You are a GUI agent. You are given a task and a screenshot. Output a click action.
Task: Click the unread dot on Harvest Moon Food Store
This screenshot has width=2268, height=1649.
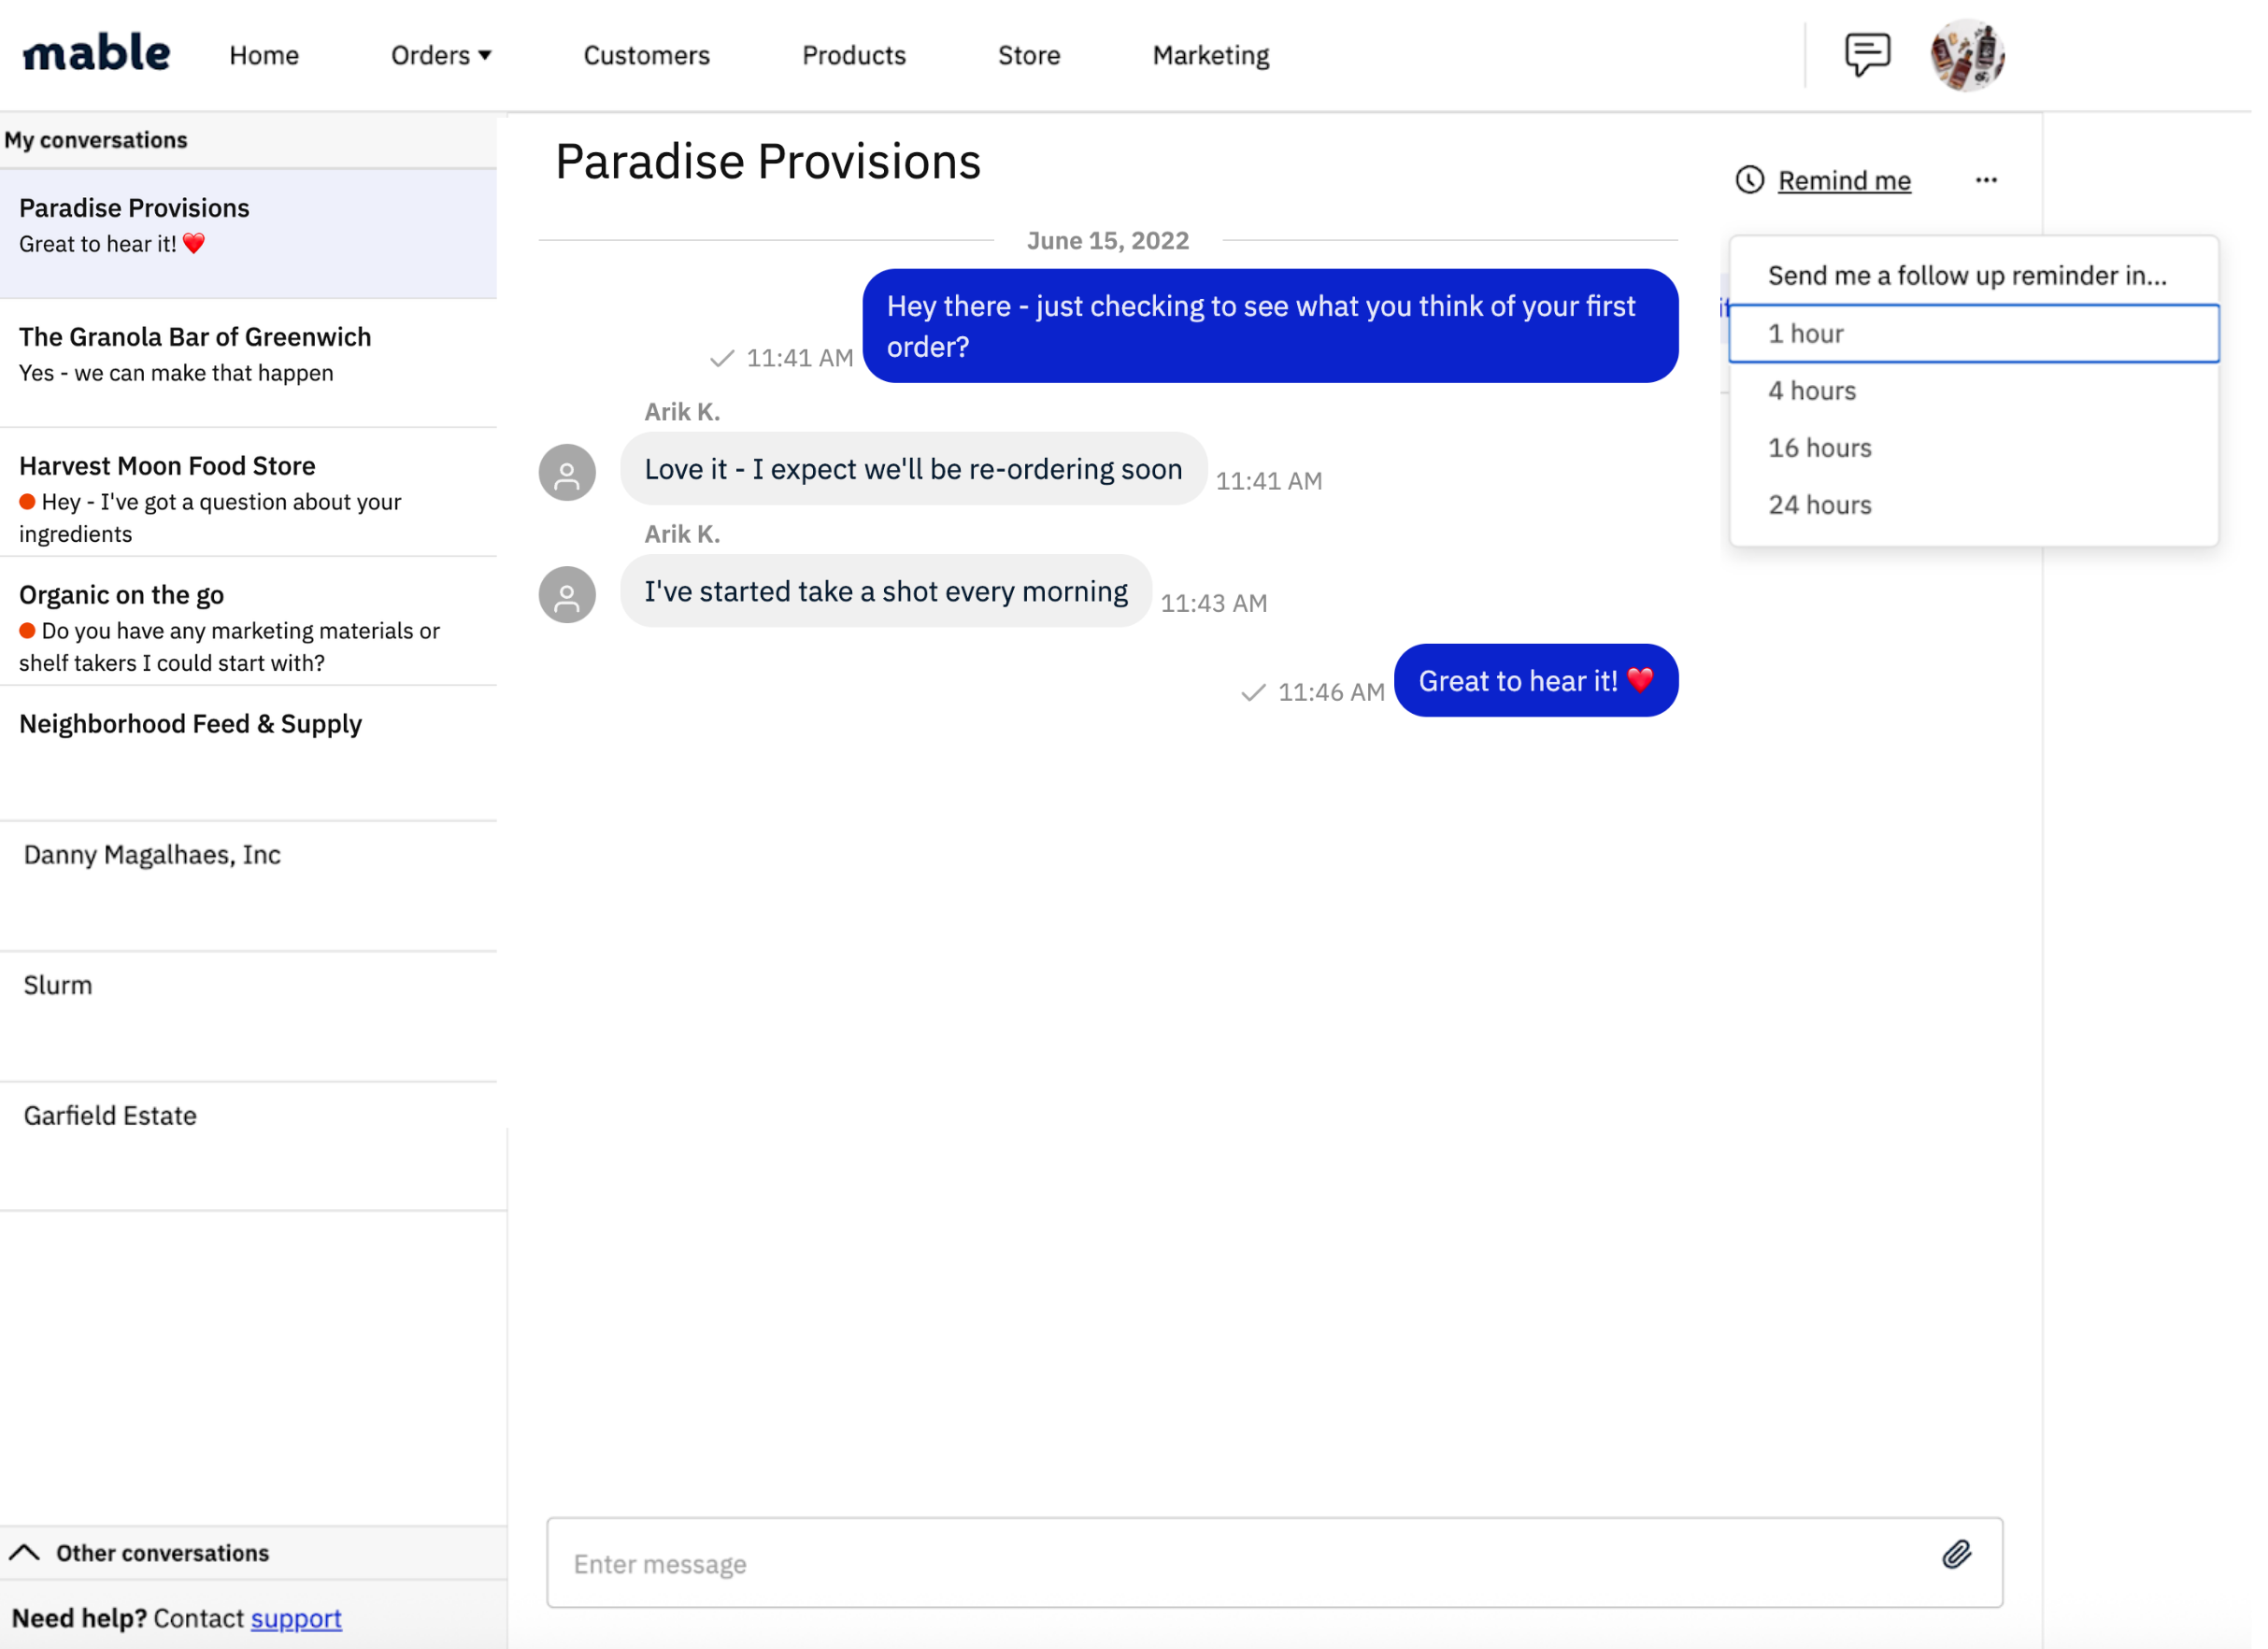[x=28, y=501]
